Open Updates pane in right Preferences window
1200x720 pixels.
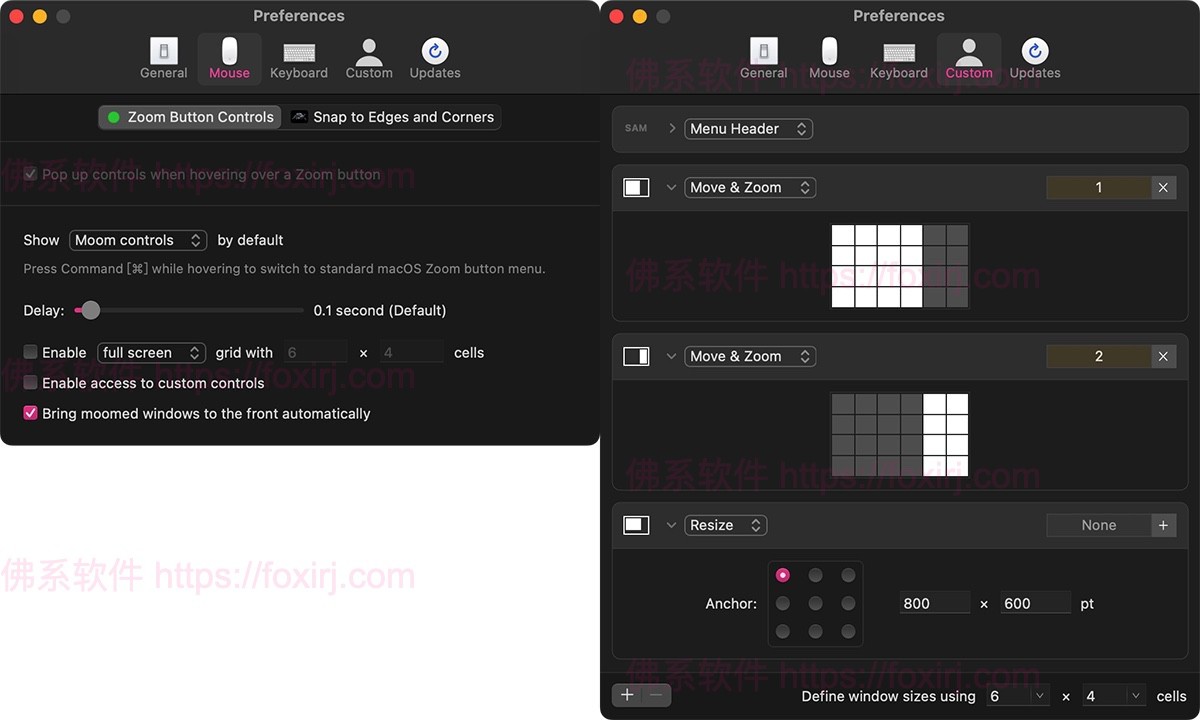pyautogui.click(x=1034, y=58)
